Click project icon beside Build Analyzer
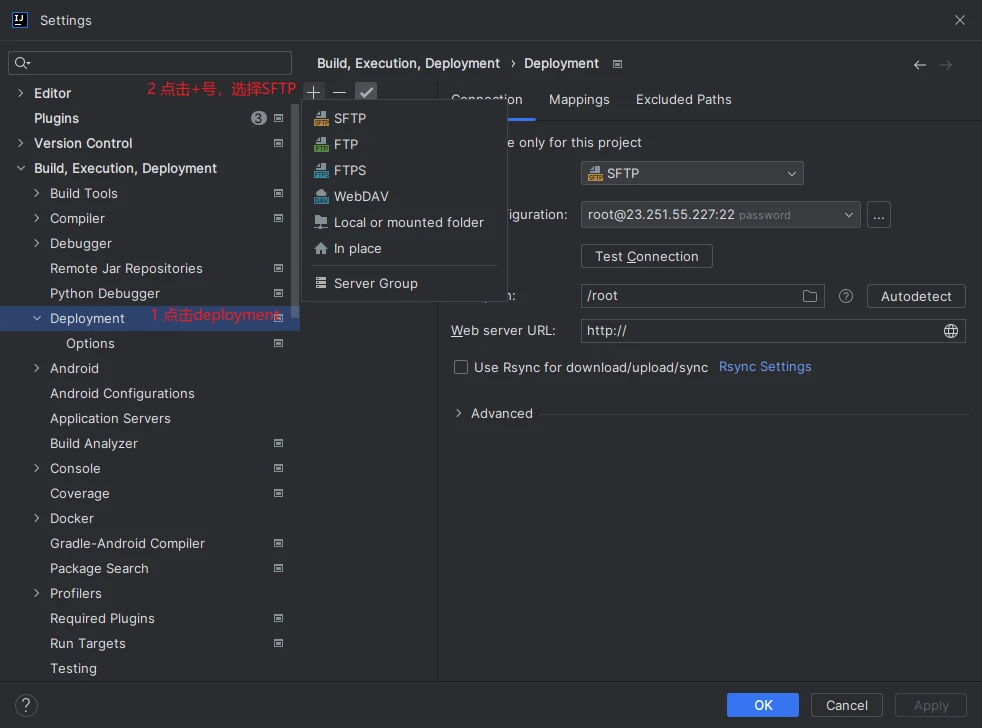Viewport: 982px width, 728px height. click(279, 443)
